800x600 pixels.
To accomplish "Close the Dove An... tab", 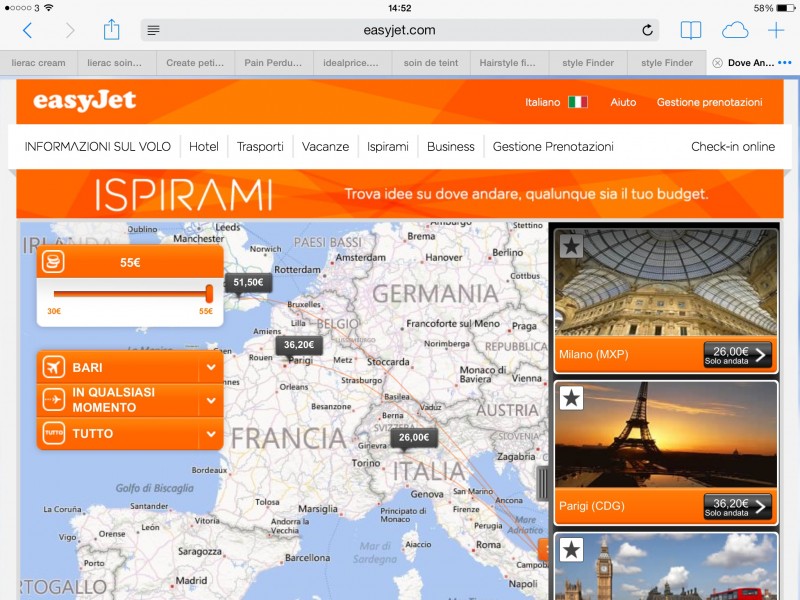I will click(717, 63).
